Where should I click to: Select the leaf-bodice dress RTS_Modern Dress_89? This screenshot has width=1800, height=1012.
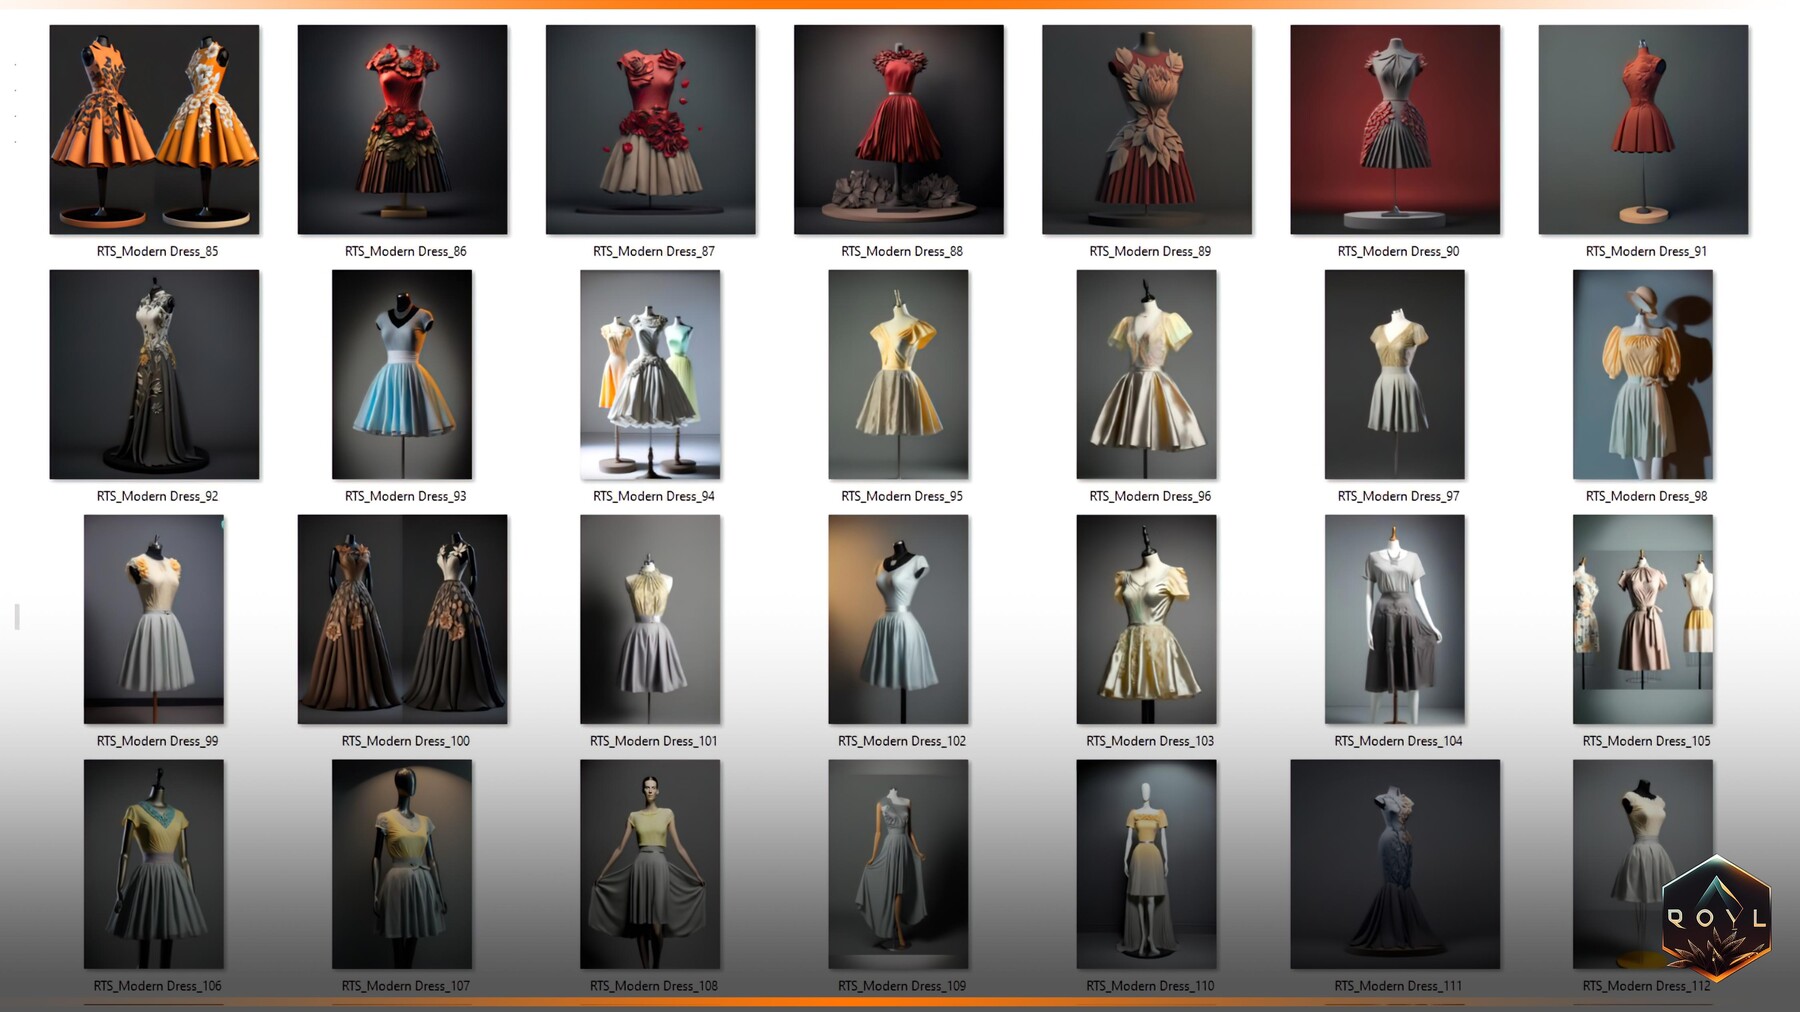click(1146, 128)
